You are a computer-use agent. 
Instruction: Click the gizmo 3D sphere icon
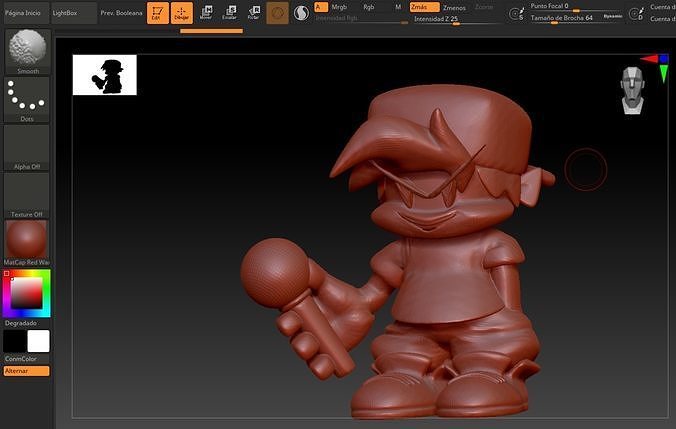(277, 13)
